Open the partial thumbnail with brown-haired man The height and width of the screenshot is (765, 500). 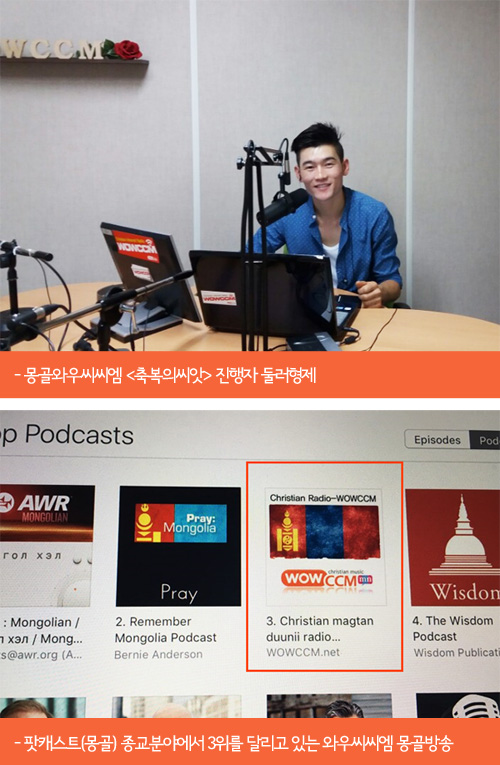[43, 707]
